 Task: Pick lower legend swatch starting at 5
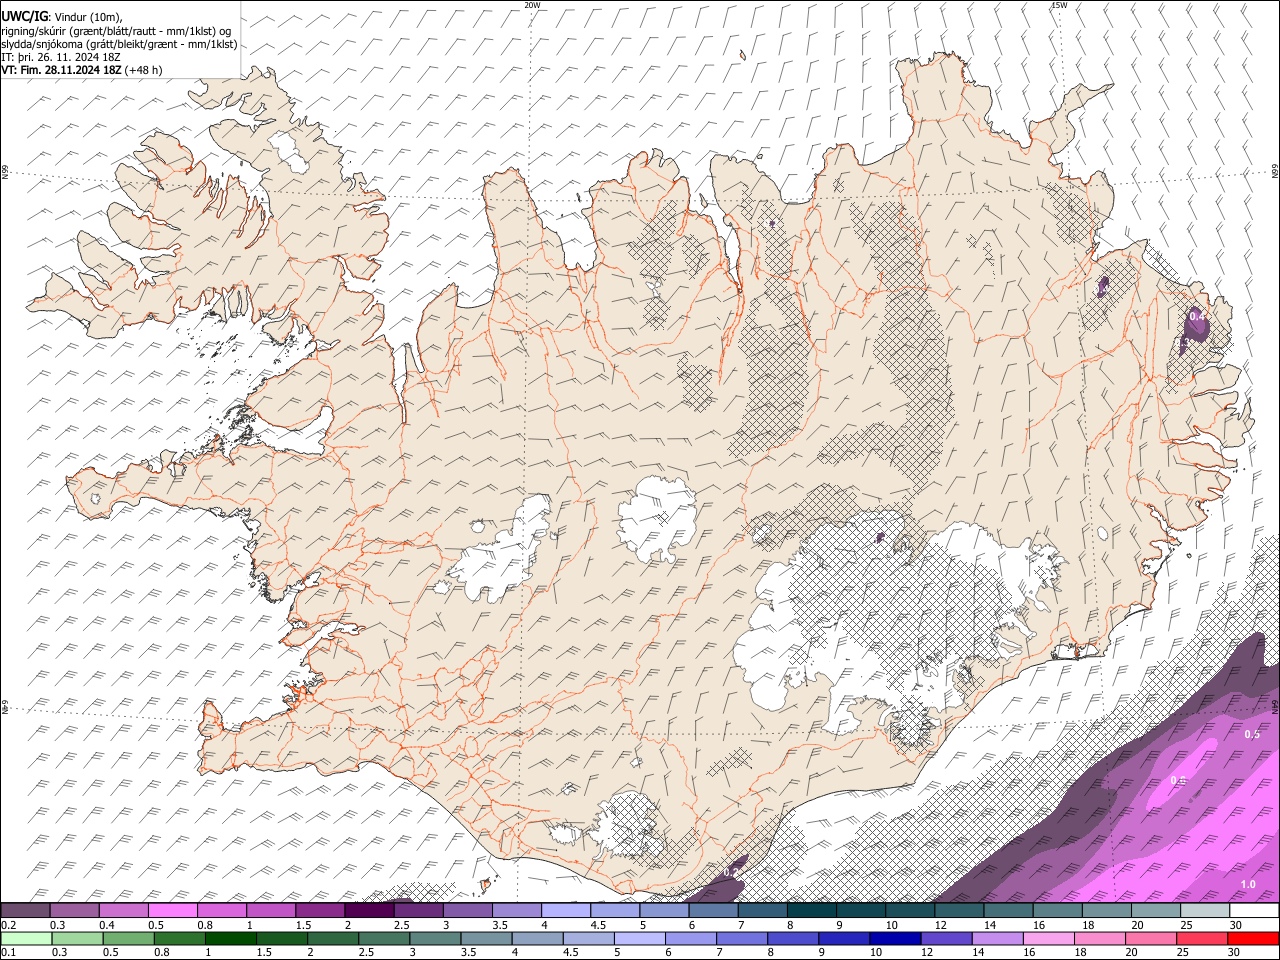click(638, 938)
